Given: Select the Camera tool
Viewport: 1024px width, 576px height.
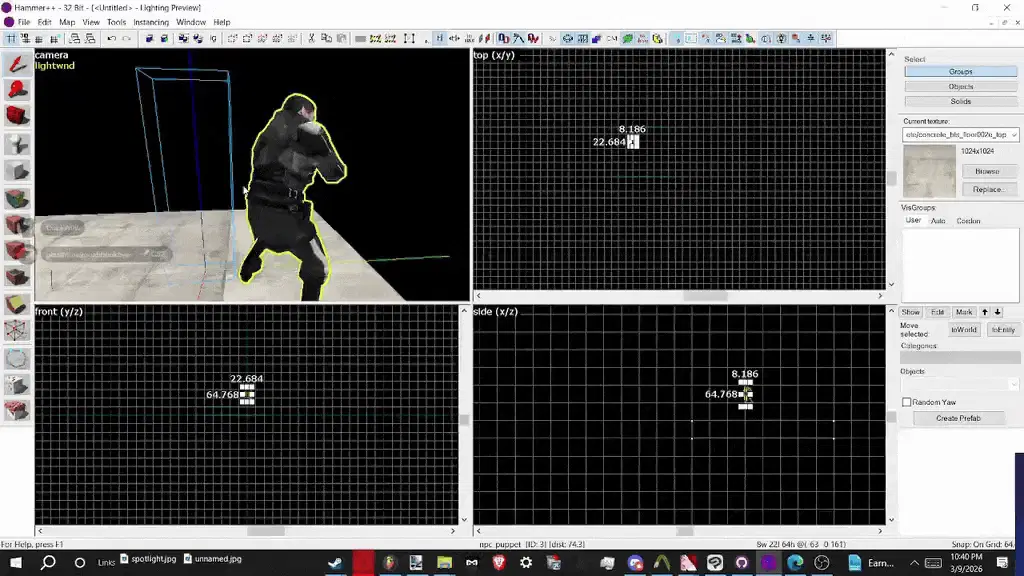Looking at the screenshot, I should point(18,116).
